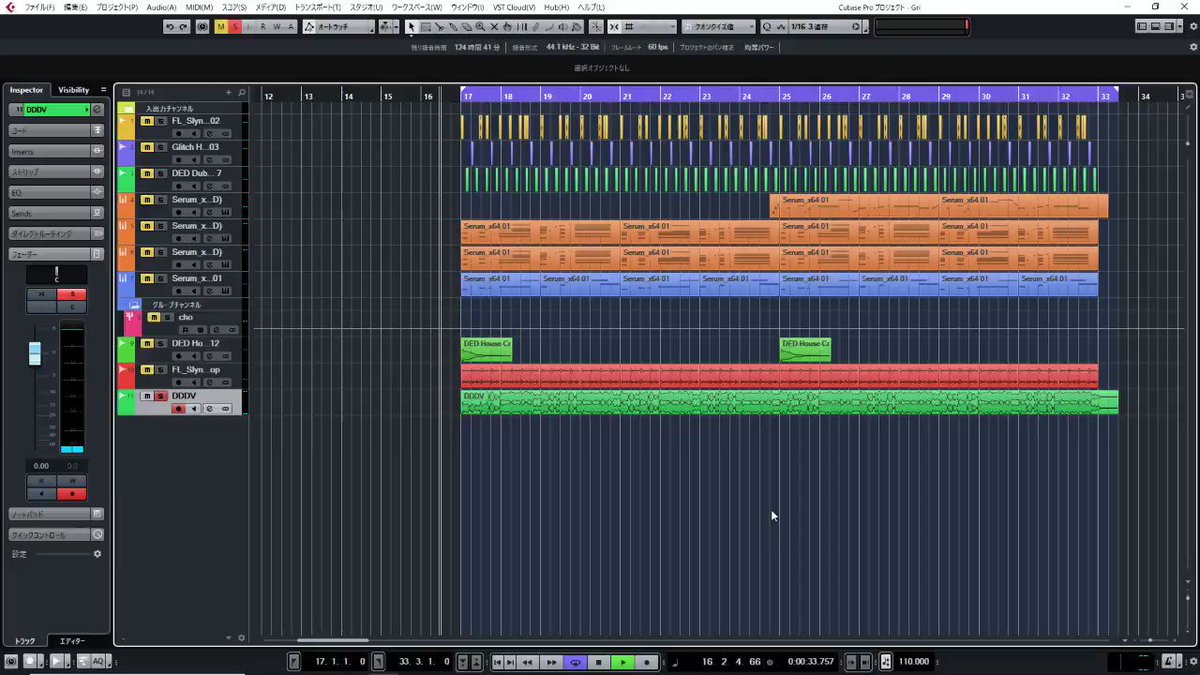Select the Zoom magnifier tool
This screenshot has width=1200, height=675.
point(479,26)
